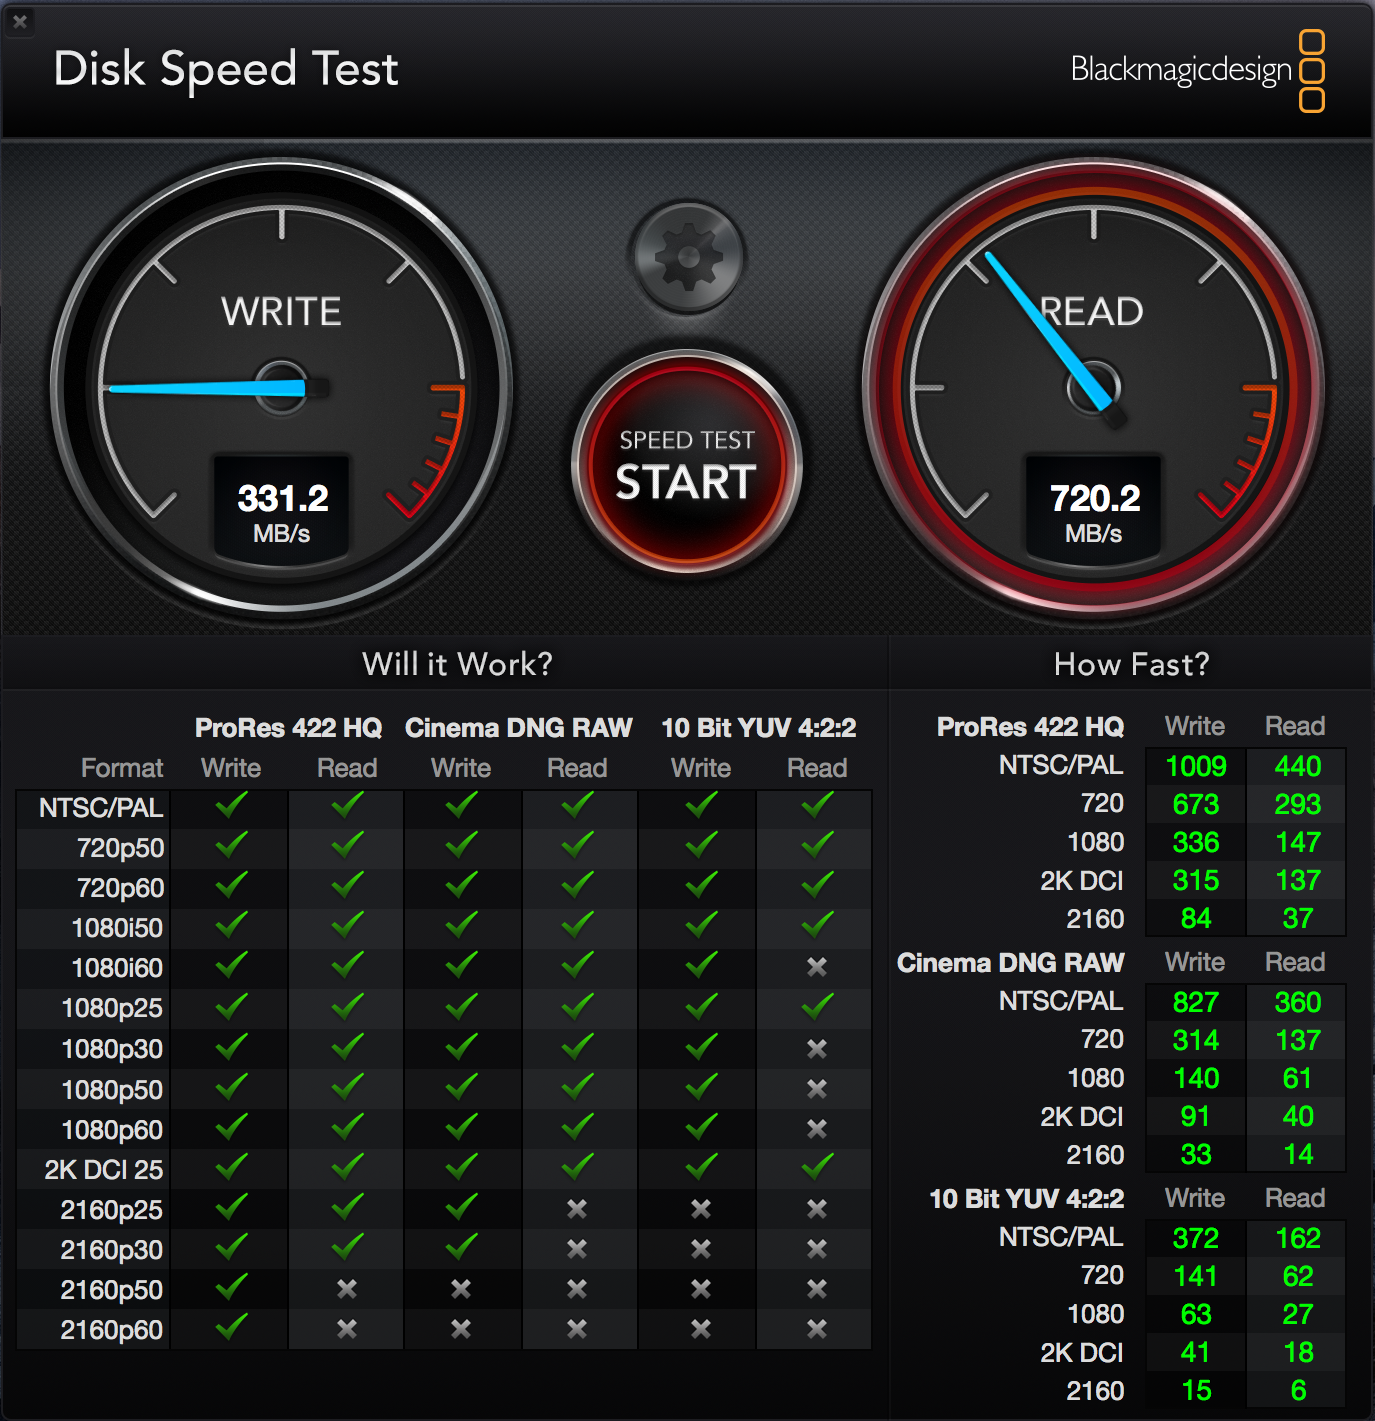1375x1421 pixels.
Task: Click X mark for 2160p25 Cinema DNG RAW Read
Action: (577, 1209)
